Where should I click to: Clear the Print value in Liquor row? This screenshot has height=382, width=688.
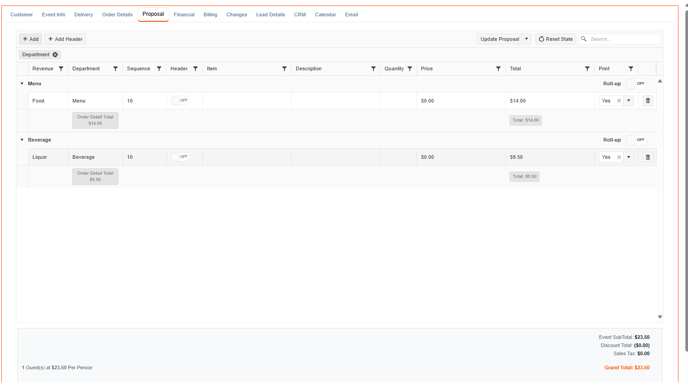619,157
